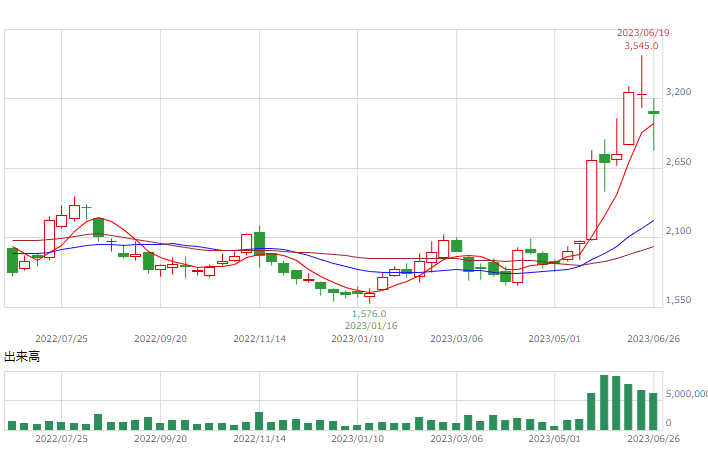Click the 3,545.0 high price label

[x=641, y=46]
